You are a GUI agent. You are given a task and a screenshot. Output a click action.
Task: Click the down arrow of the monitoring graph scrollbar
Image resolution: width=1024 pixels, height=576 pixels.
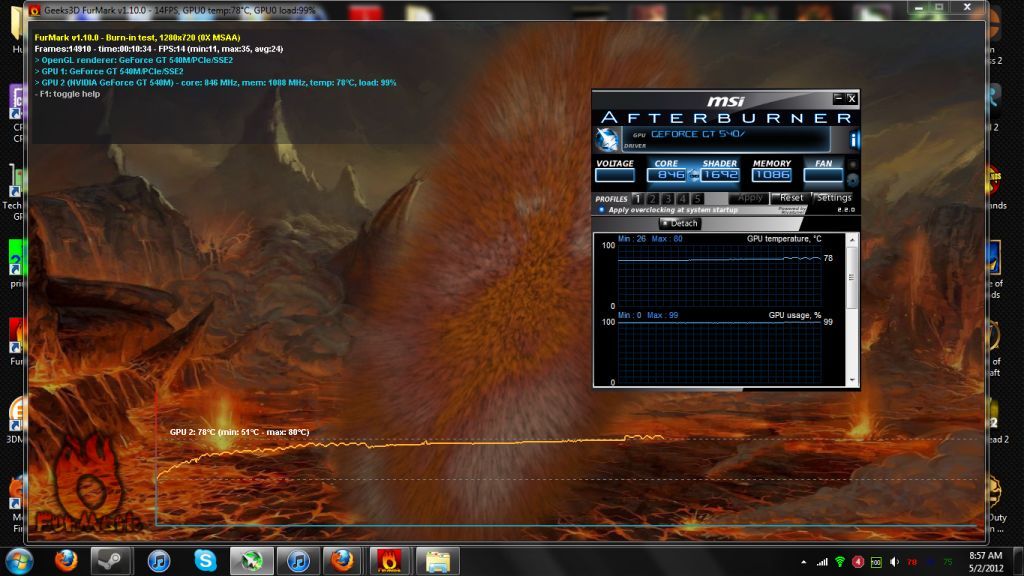click(852, 380)
